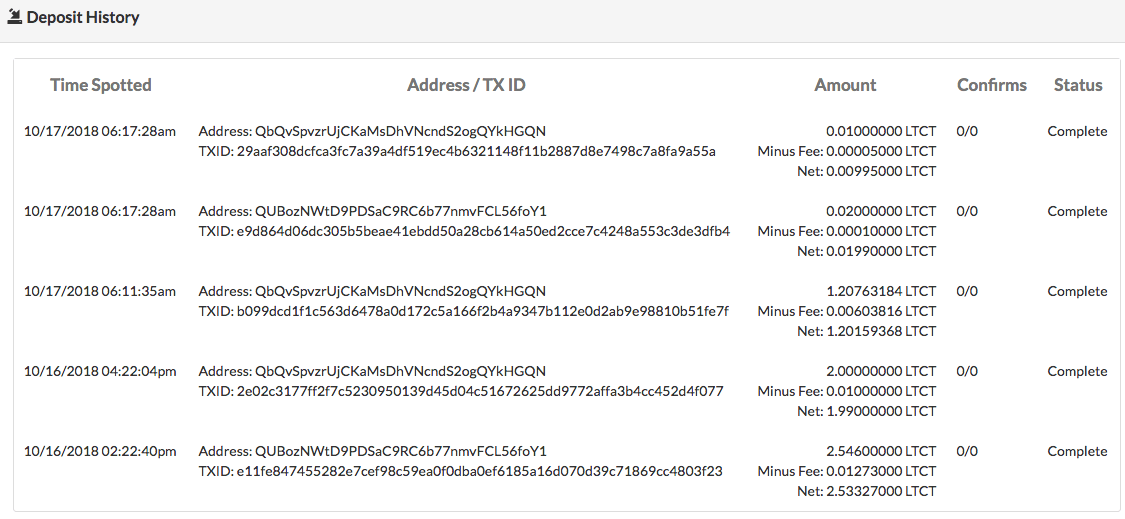1125x519 pixels.
Task: Select the Time Spotted column header
Action: pos(100,85)
